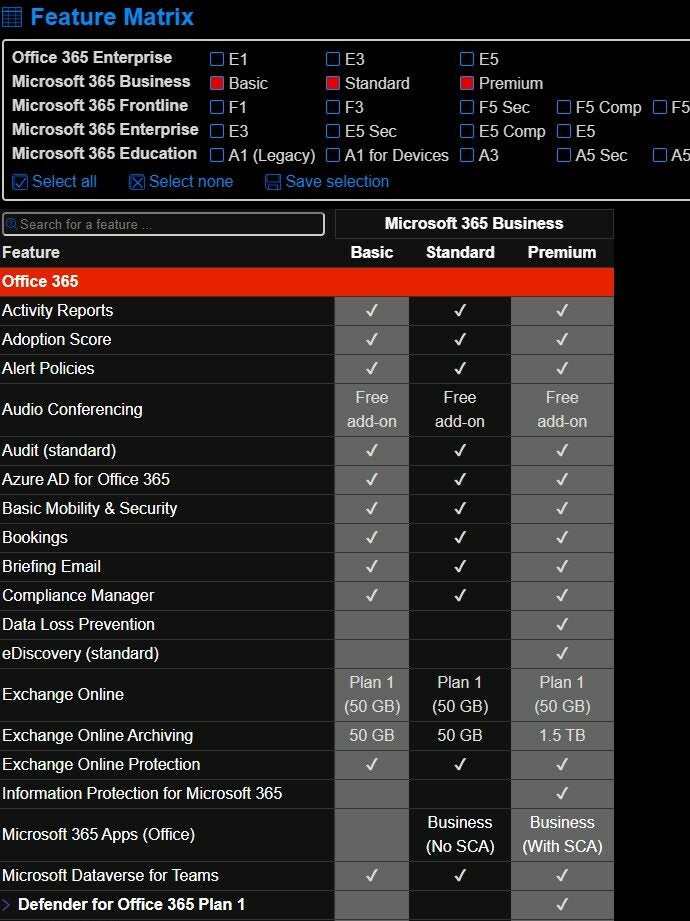Select Microsoft Dataverse for Teams row
Viewport: 690px width, 921px height.
110,875
